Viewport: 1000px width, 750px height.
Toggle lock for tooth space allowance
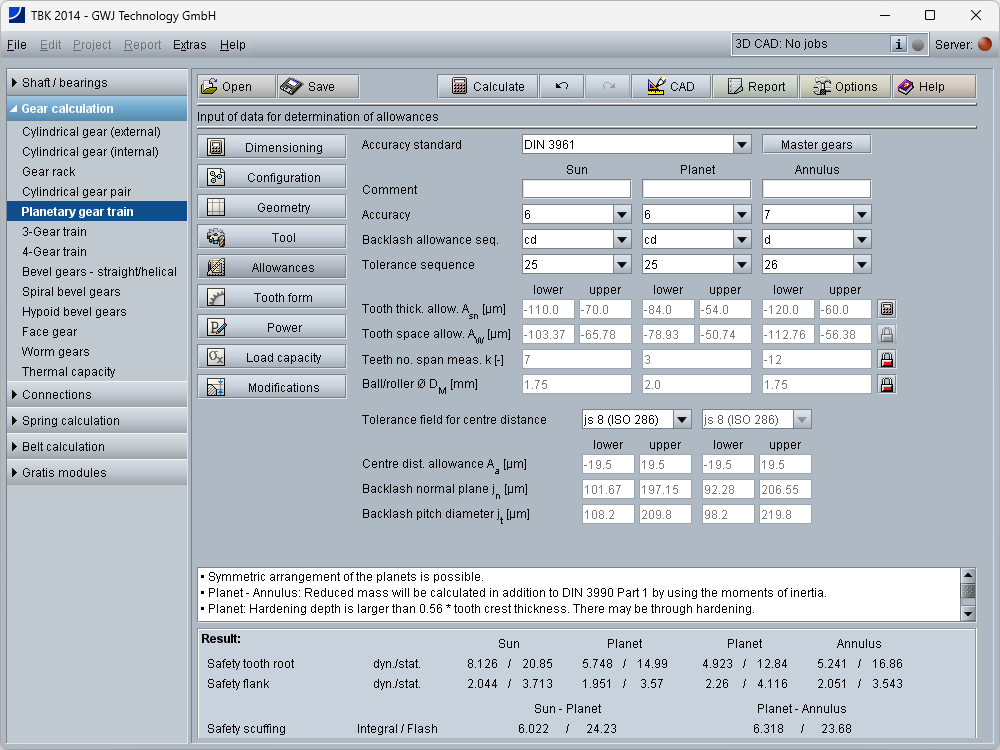point(886,335)
